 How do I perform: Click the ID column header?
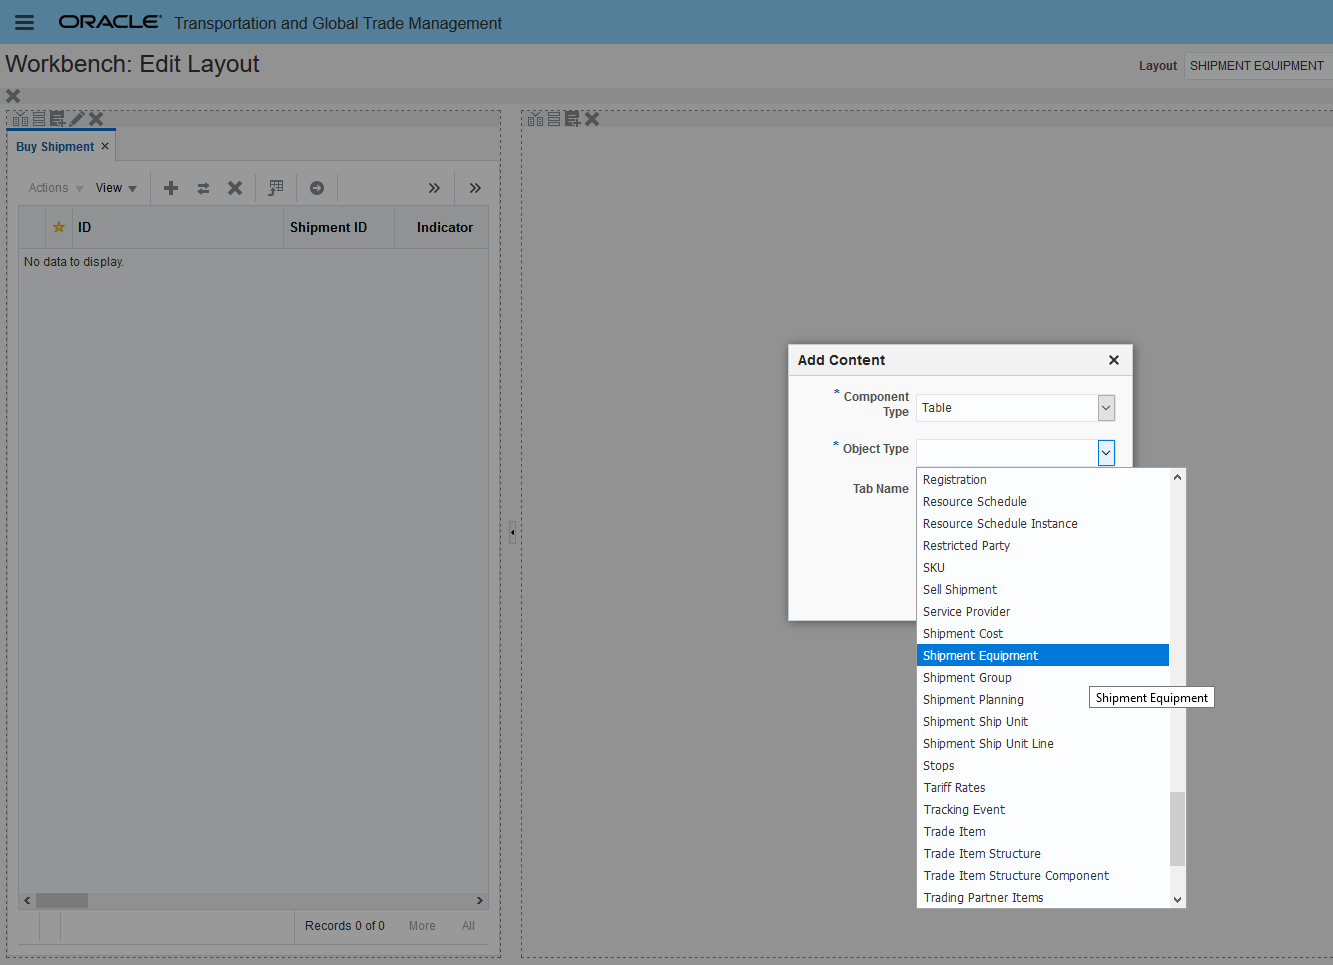[x=178, y=227]
